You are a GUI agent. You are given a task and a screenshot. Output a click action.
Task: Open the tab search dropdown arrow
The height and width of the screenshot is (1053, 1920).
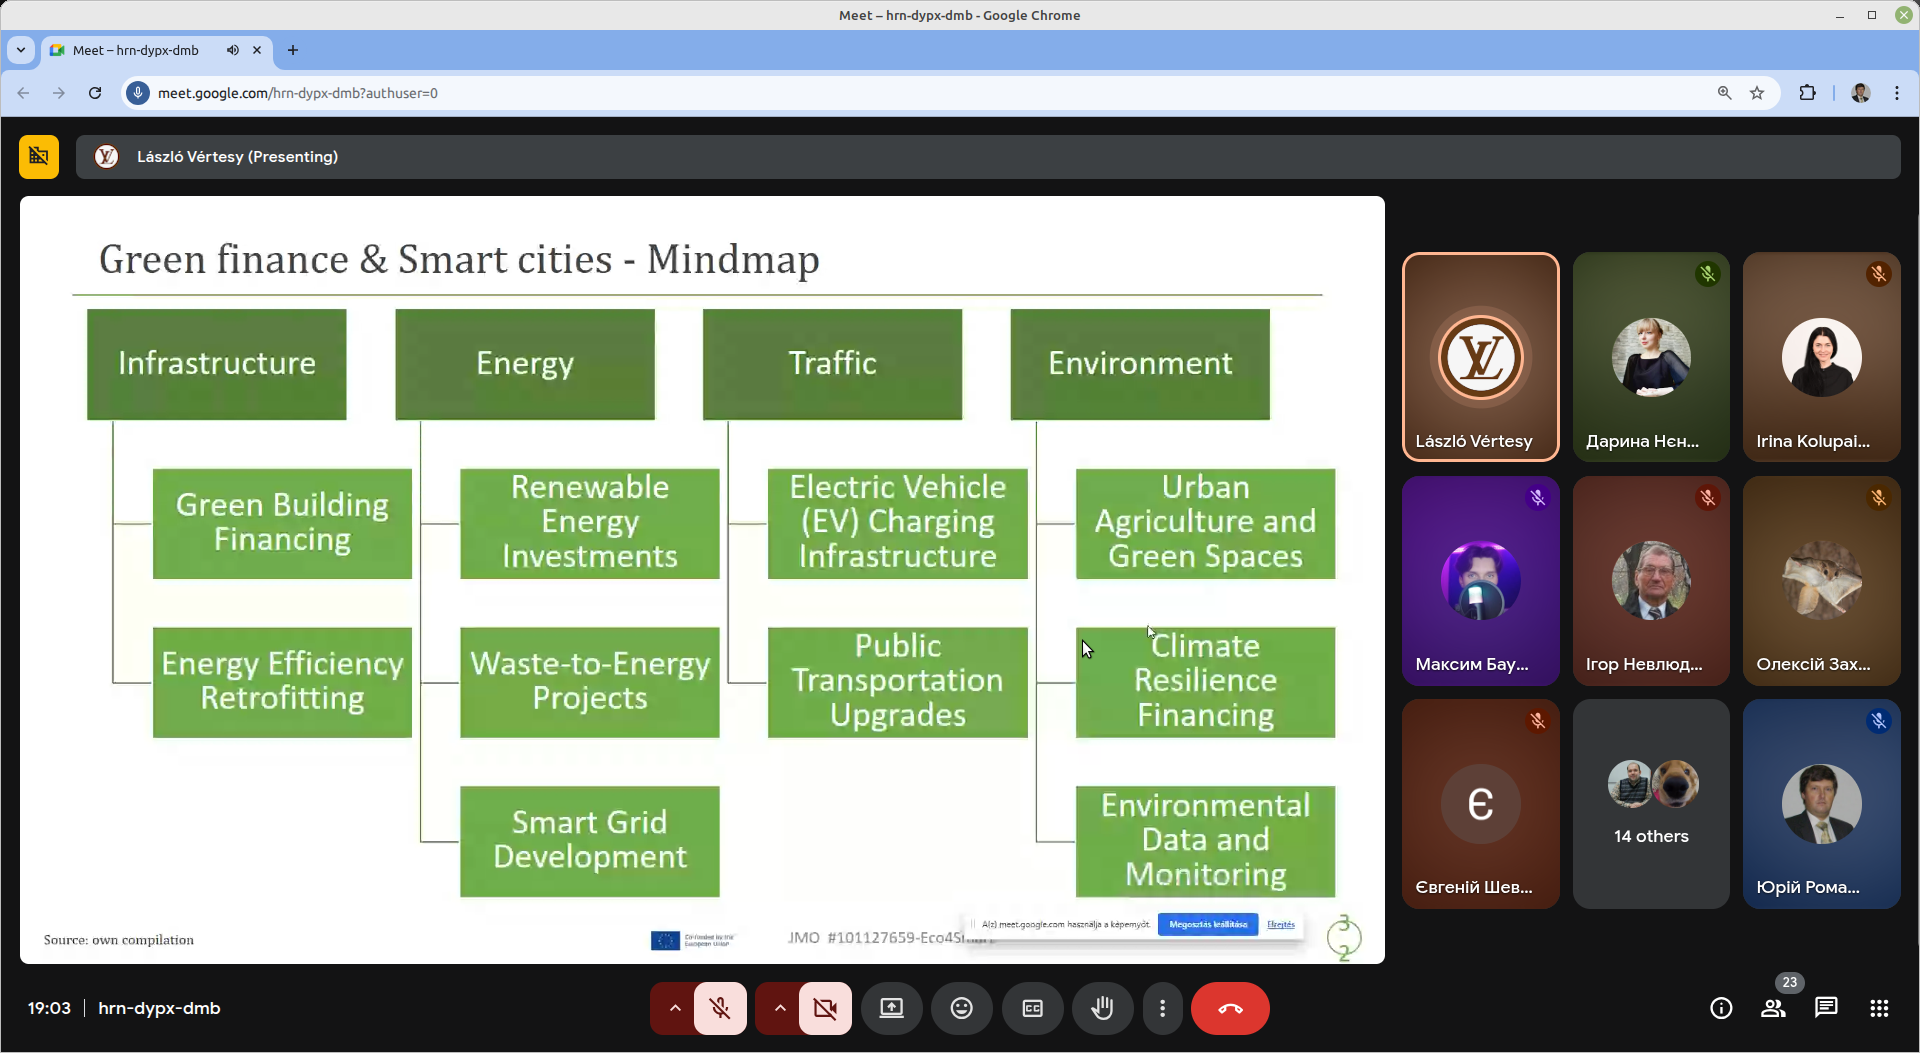coord(21,50)
